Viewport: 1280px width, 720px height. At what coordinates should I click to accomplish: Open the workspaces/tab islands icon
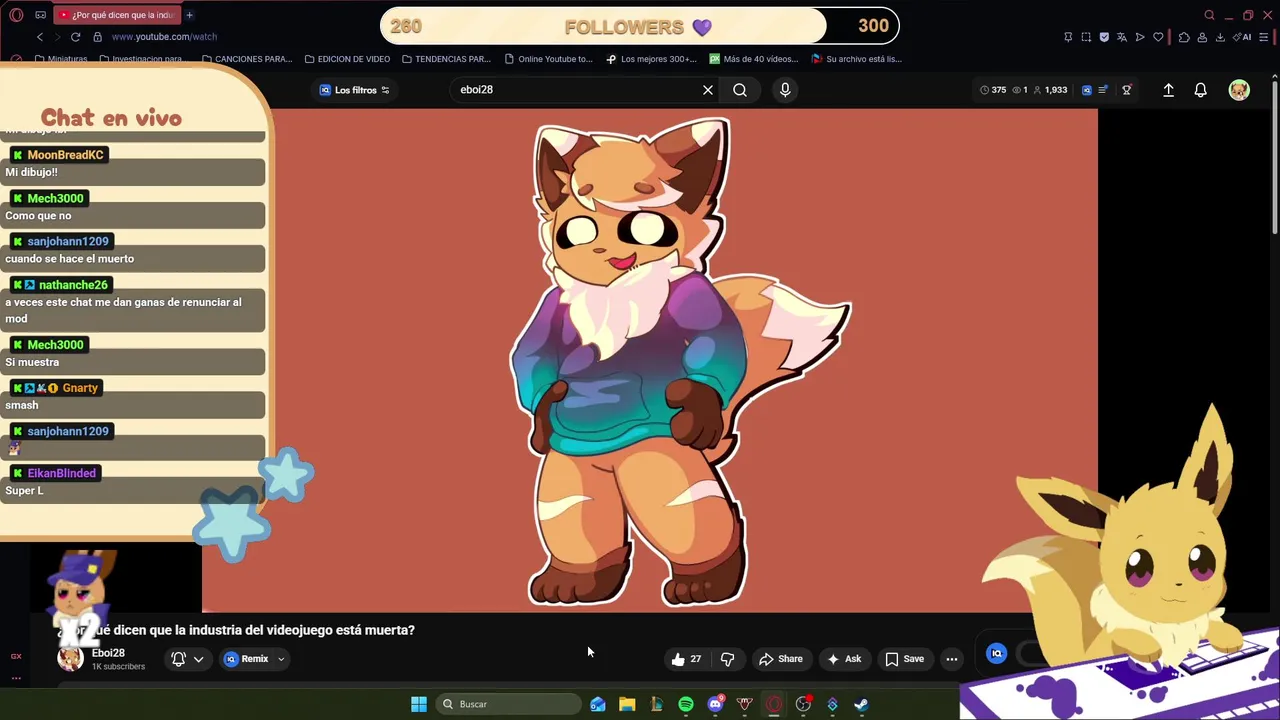pyautogui.click(x=40, y=15)
